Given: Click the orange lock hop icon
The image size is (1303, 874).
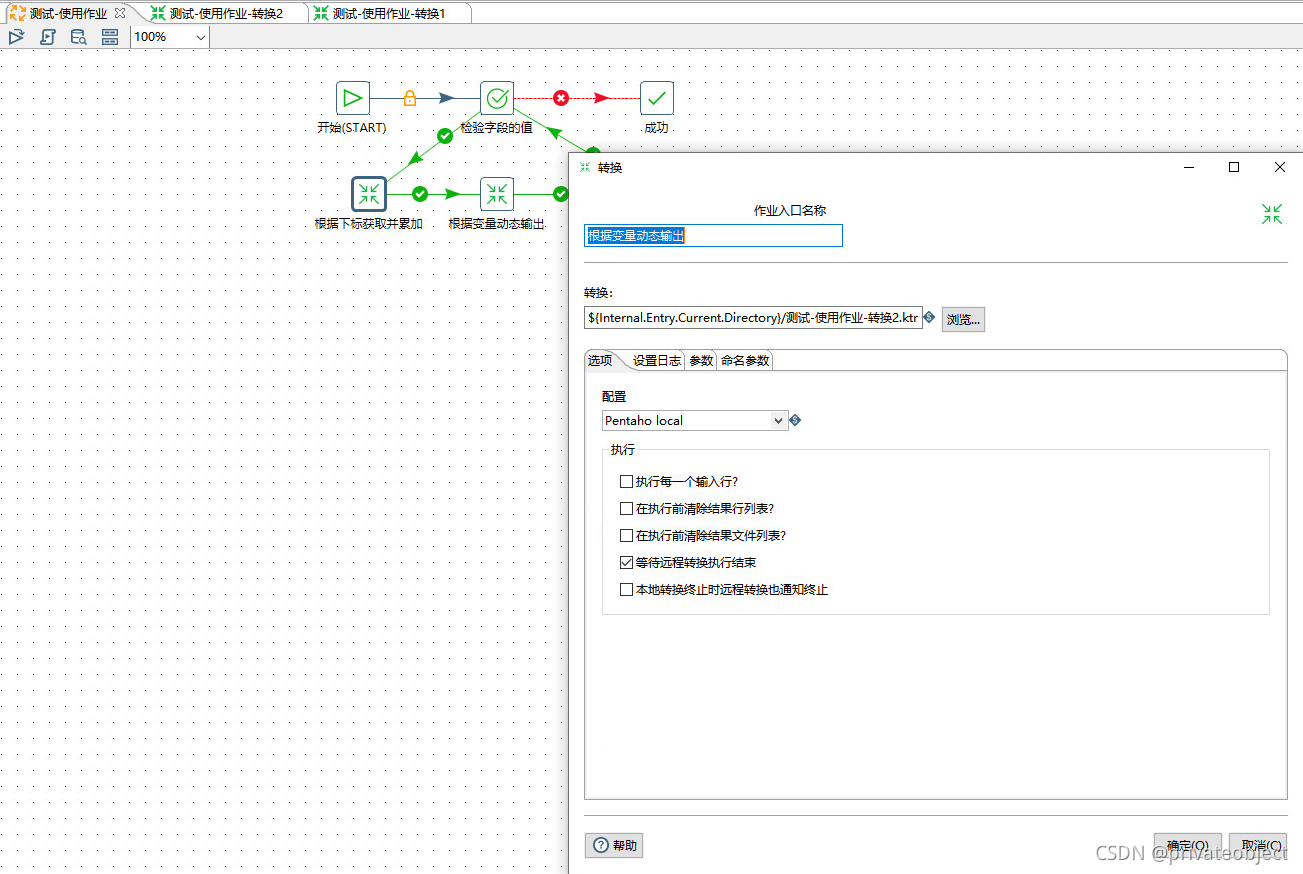Looking at the screenshot, I should [410, 98].
